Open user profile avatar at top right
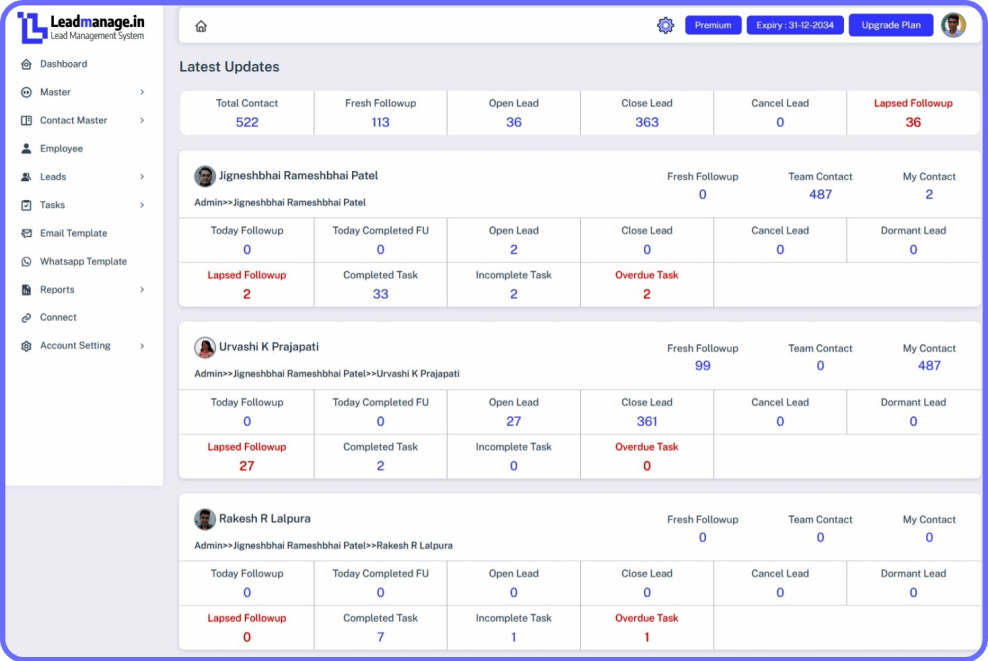 point(953,25)
